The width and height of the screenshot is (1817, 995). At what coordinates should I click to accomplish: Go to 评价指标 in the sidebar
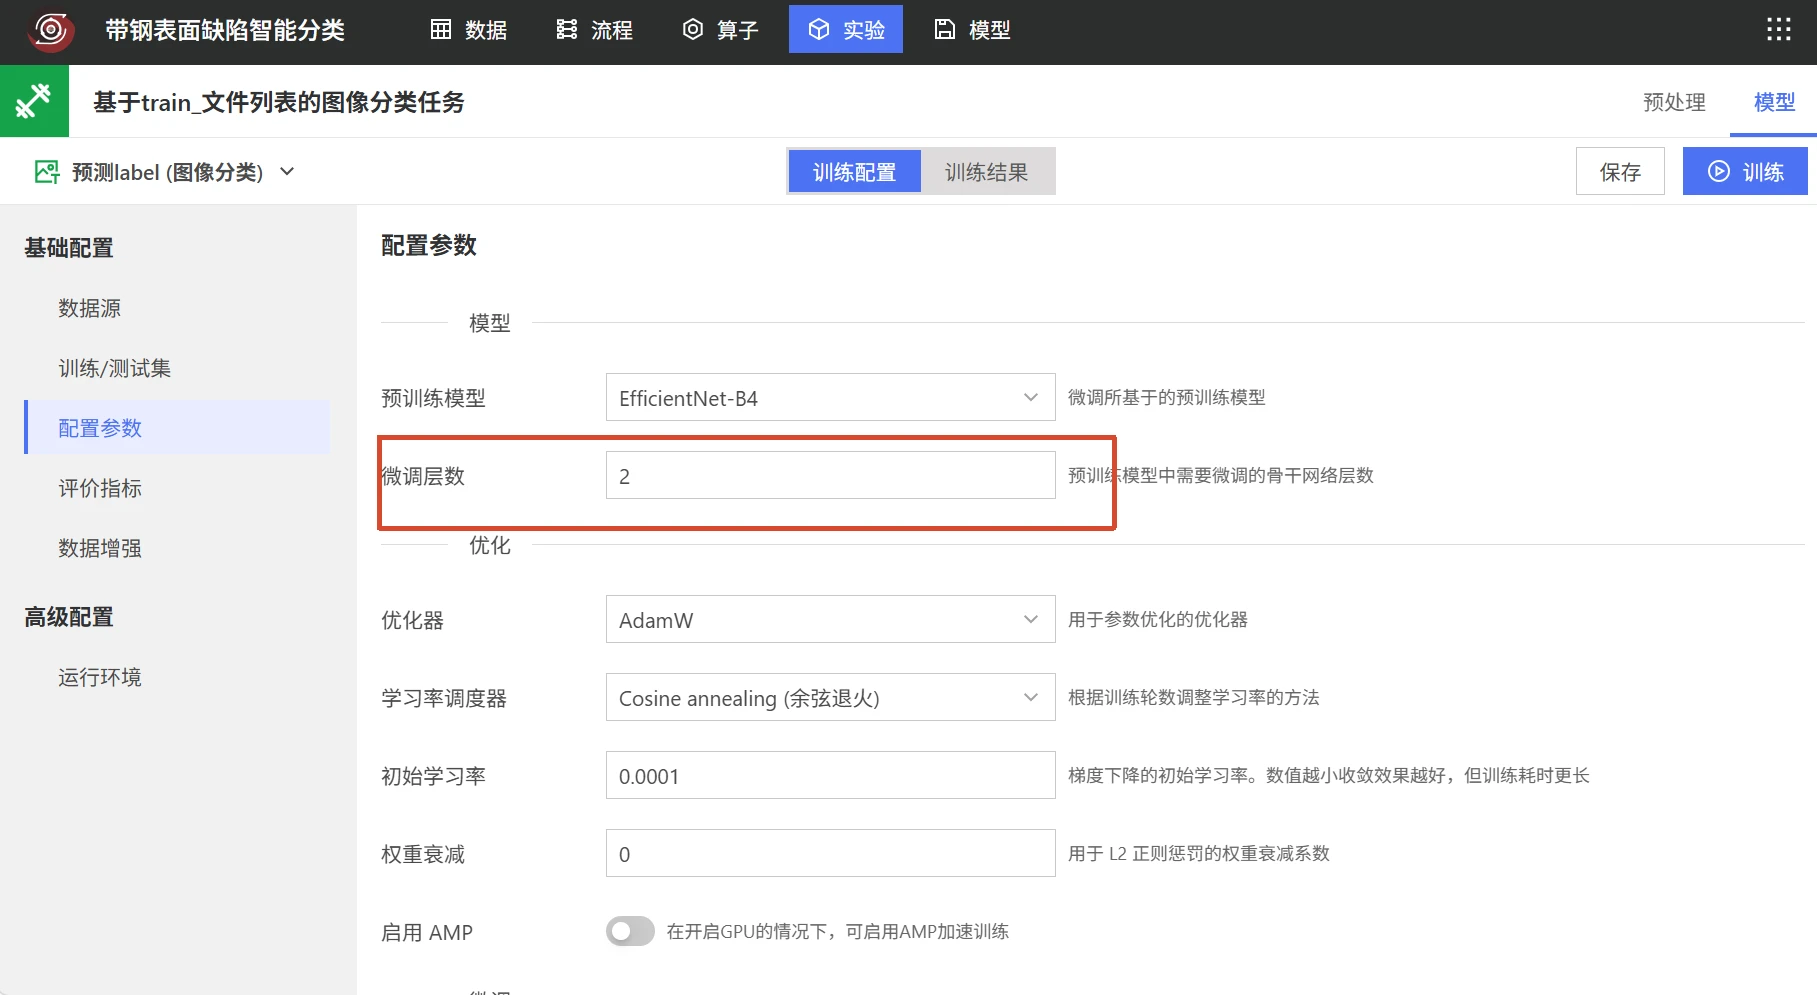point(100,488)
